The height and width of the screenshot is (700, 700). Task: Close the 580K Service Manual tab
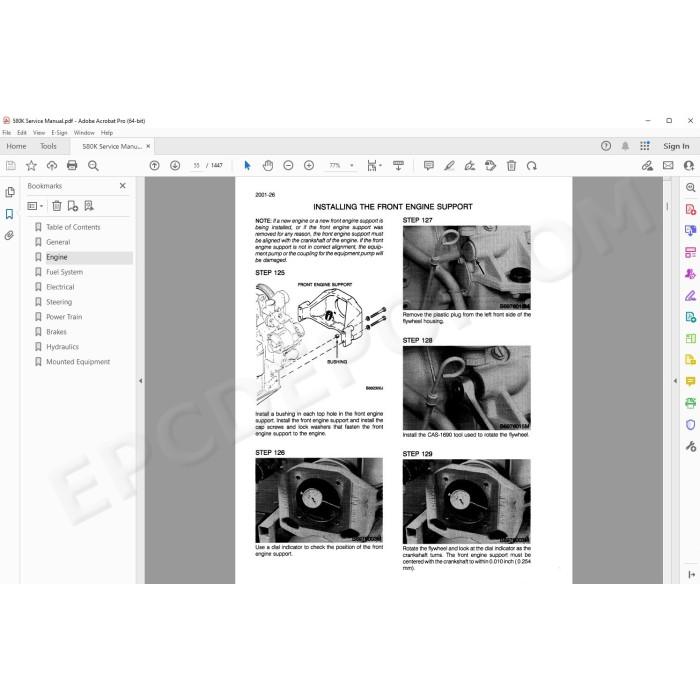click(148, 146)
